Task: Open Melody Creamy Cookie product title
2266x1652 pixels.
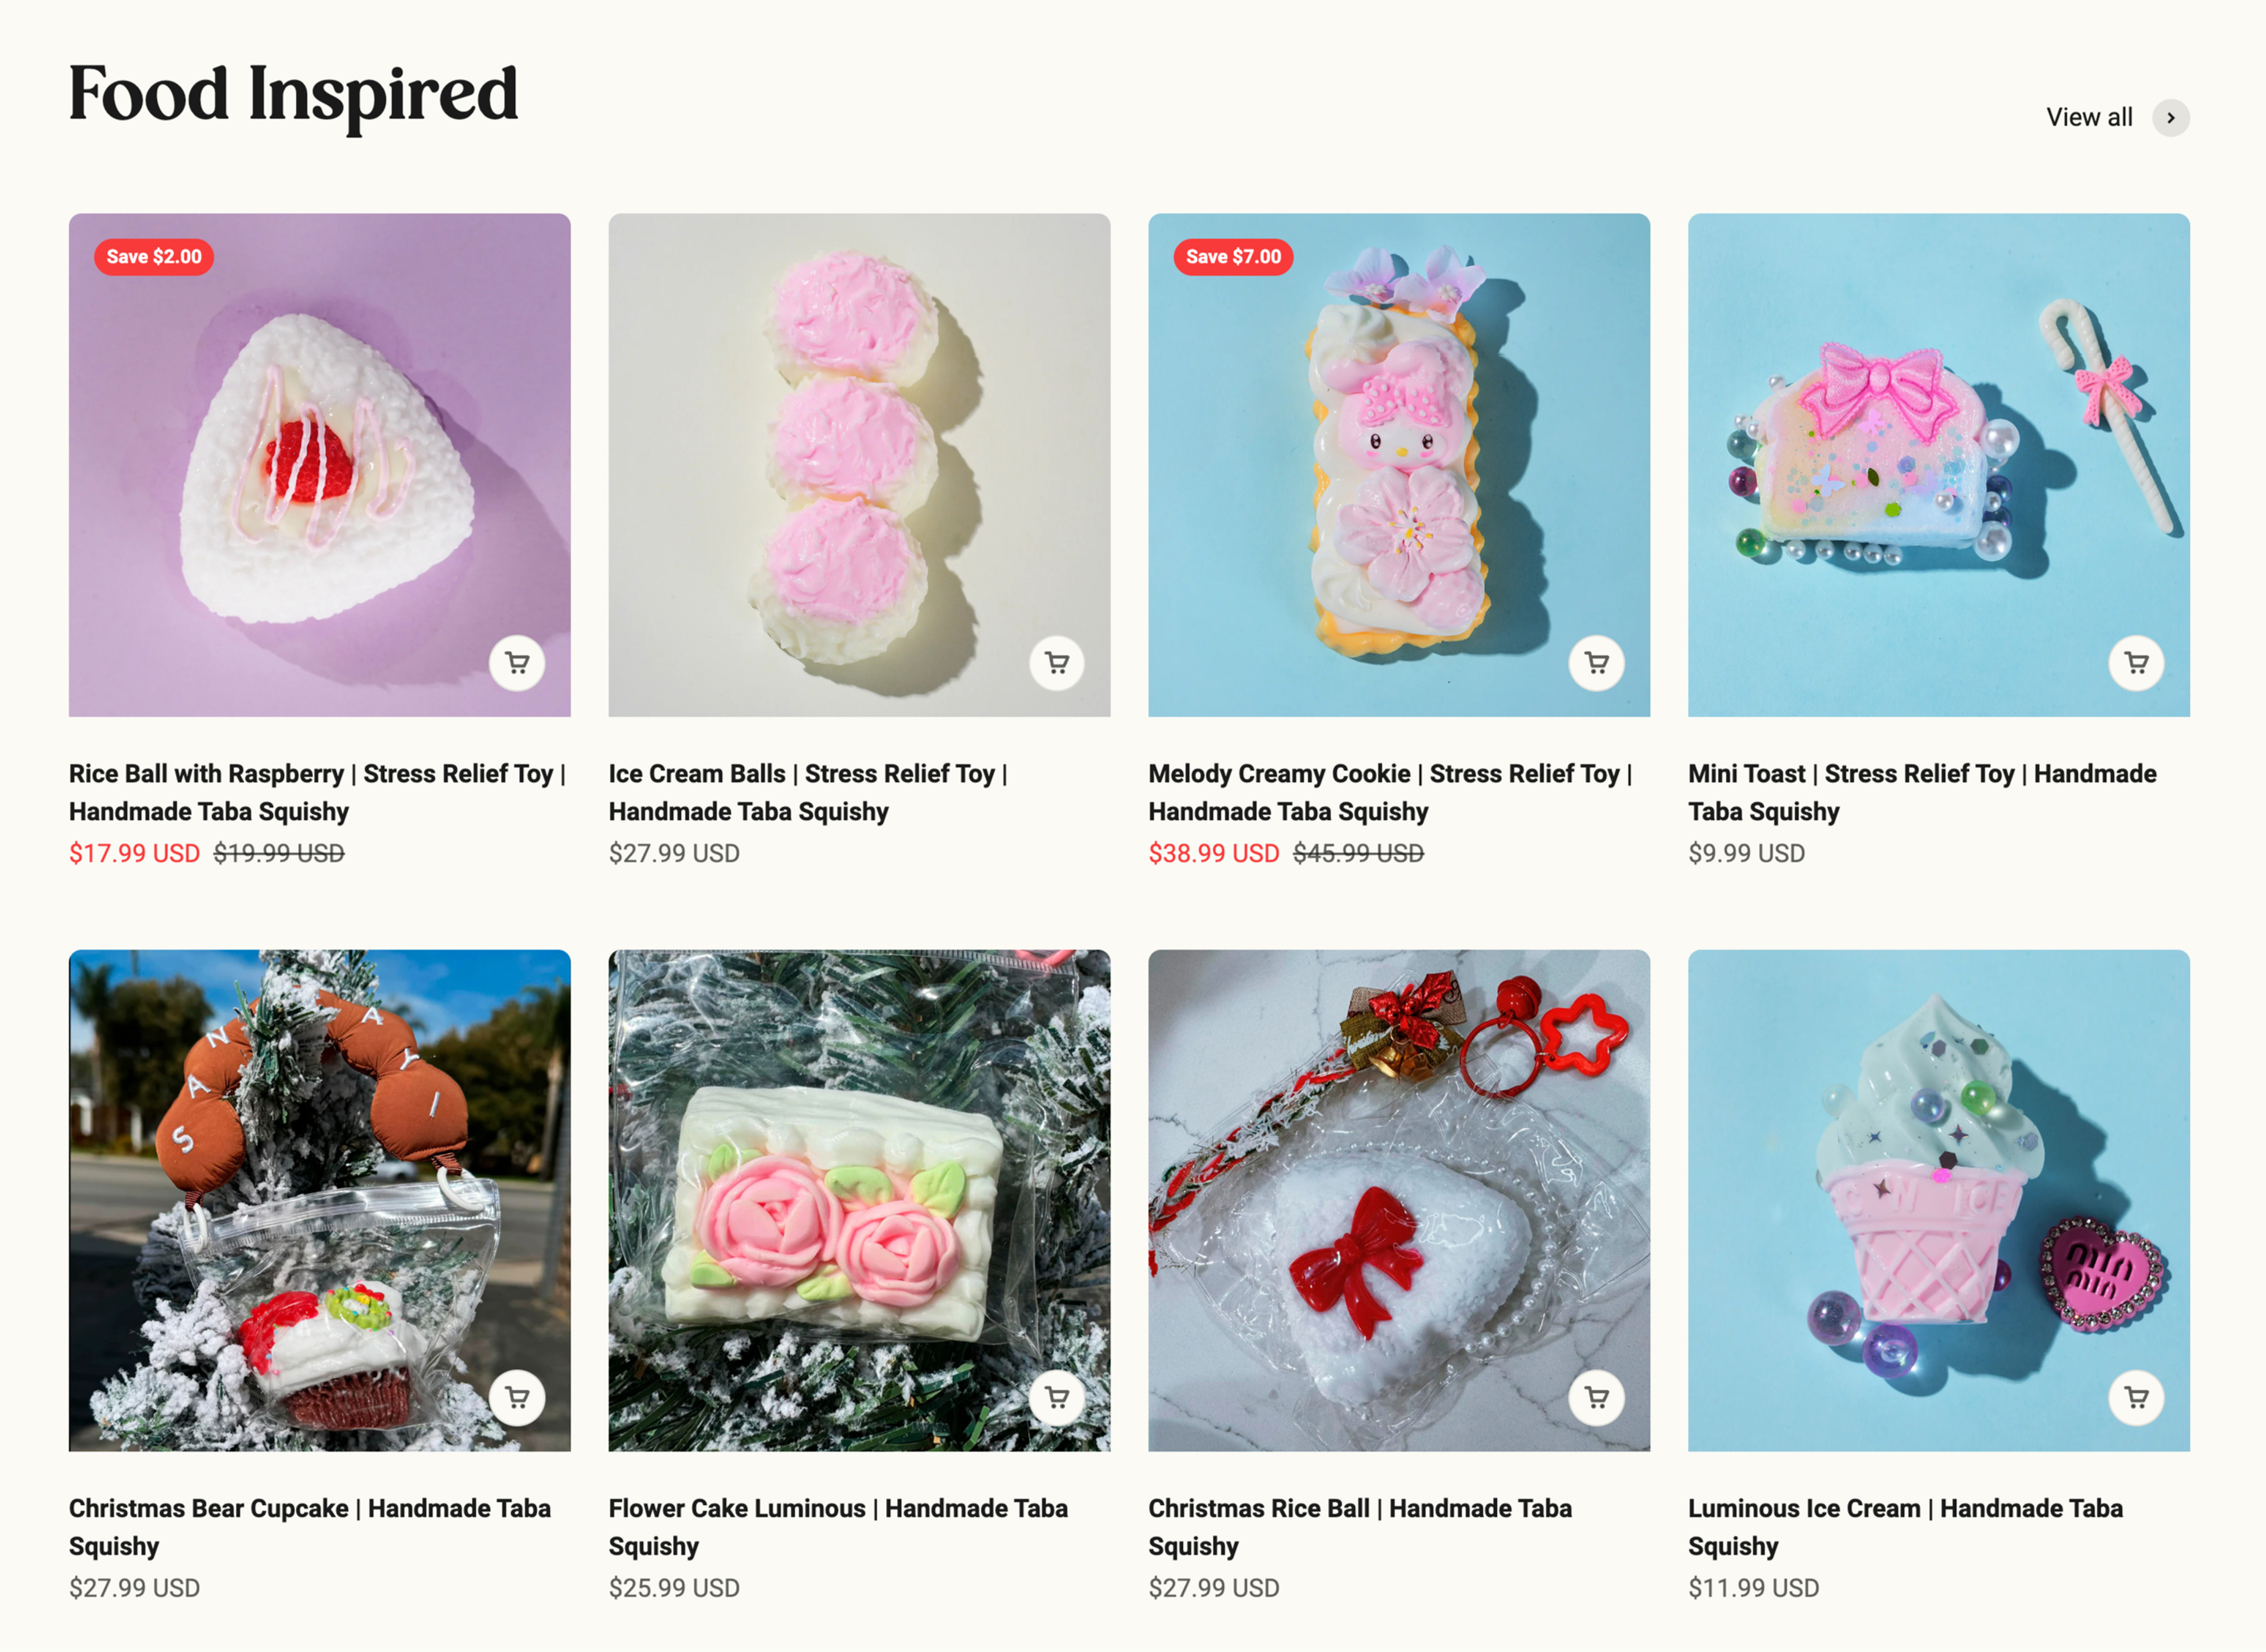Action: coord(1390,792)
